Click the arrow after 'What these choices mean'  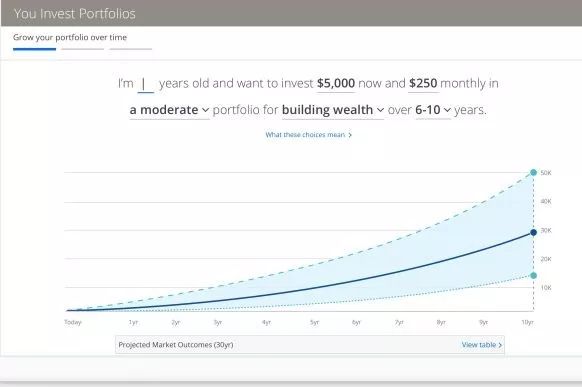(x=350, y=135)
